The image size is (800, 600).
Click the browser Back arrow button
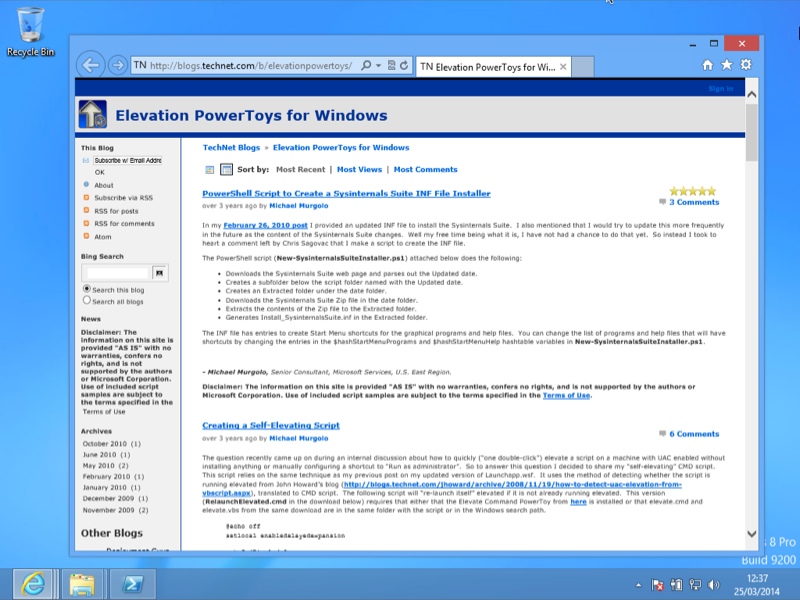tap(91, 65)
